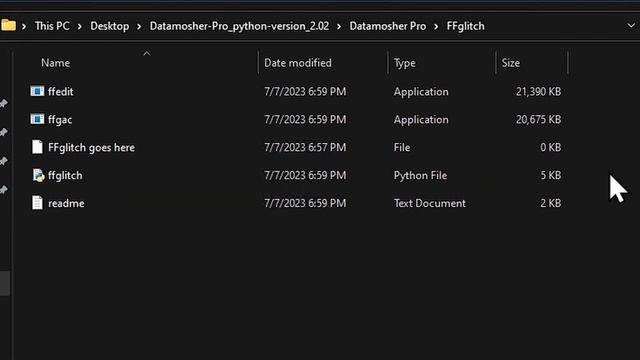Sort by Size column header
The width and height of the screenshot is (640, 360).
point(511,63)
